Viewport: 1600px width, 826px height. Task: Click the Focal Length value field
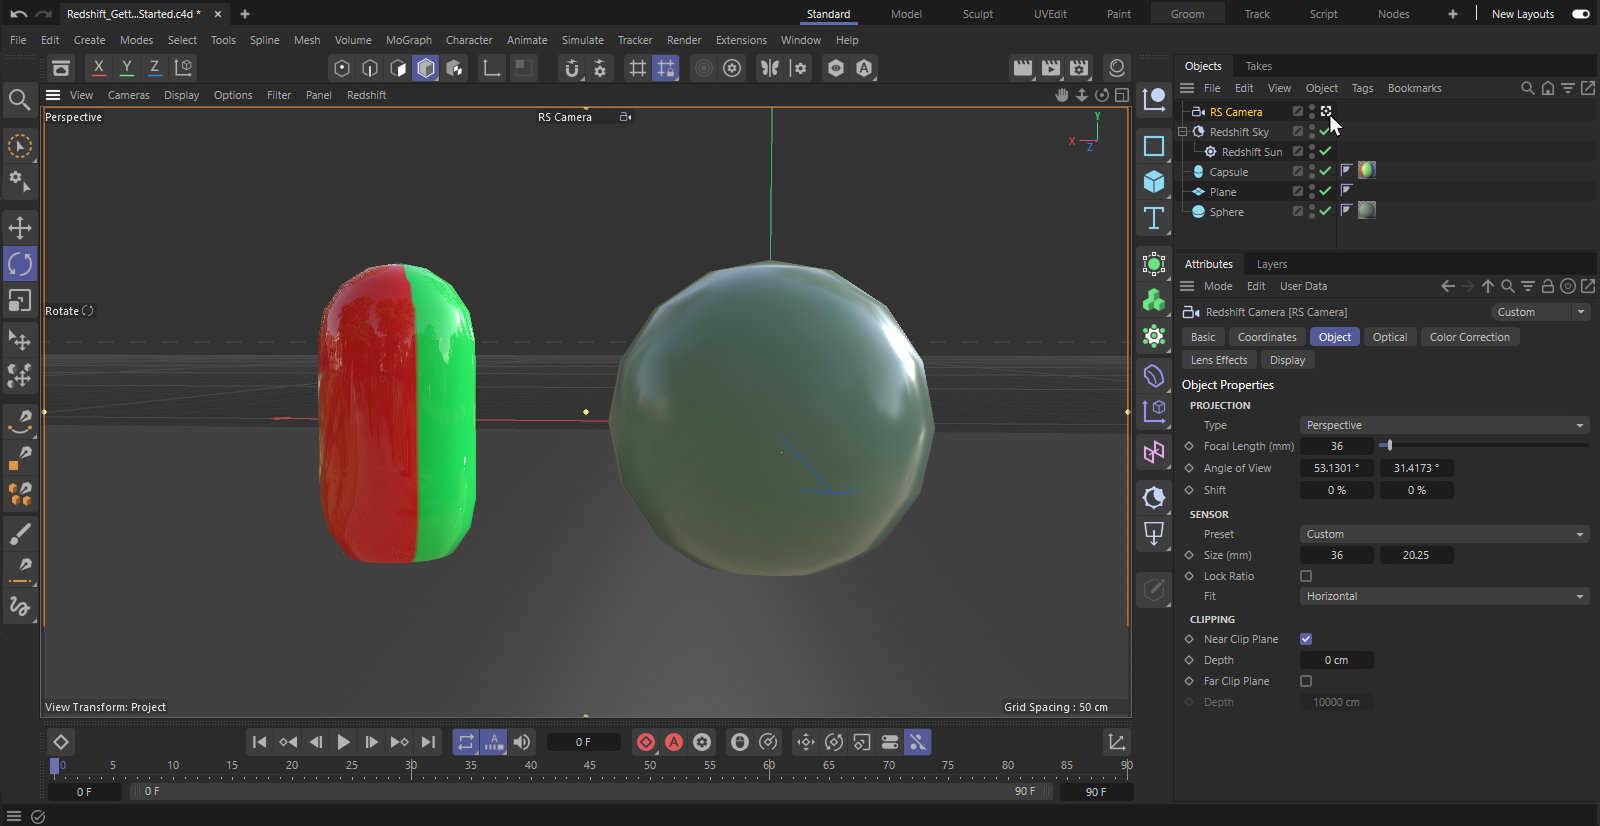pyautogui.click(x=1336, y=446)
